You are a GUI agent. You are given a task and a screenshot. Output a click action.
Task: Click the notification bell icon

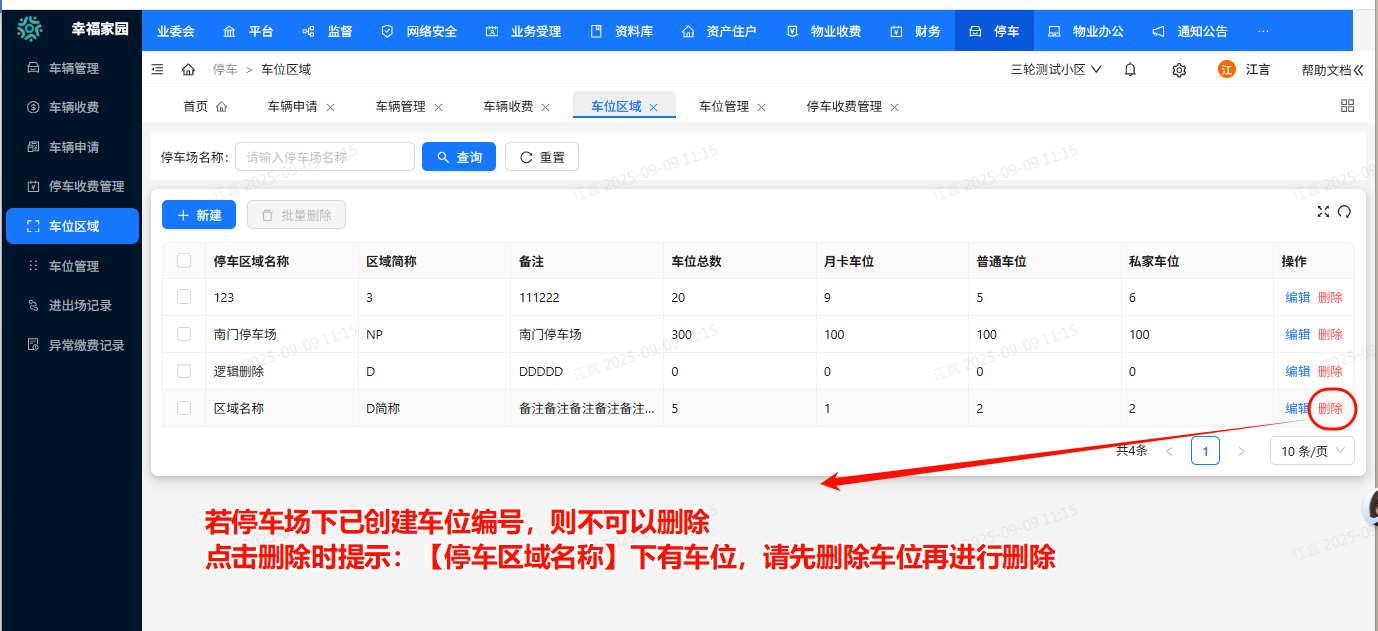[x=1130, y=70]
